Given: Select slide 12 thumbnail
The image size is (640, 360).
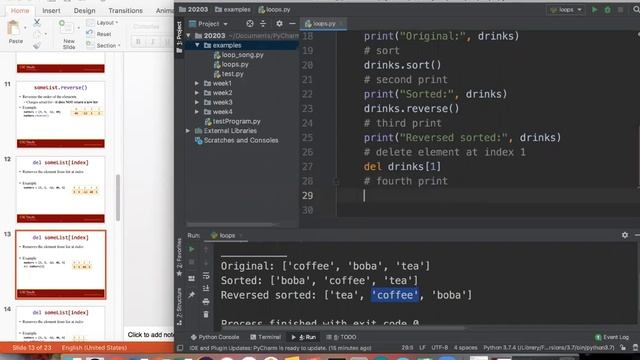Looking at the screenshot, I should 60,189.
